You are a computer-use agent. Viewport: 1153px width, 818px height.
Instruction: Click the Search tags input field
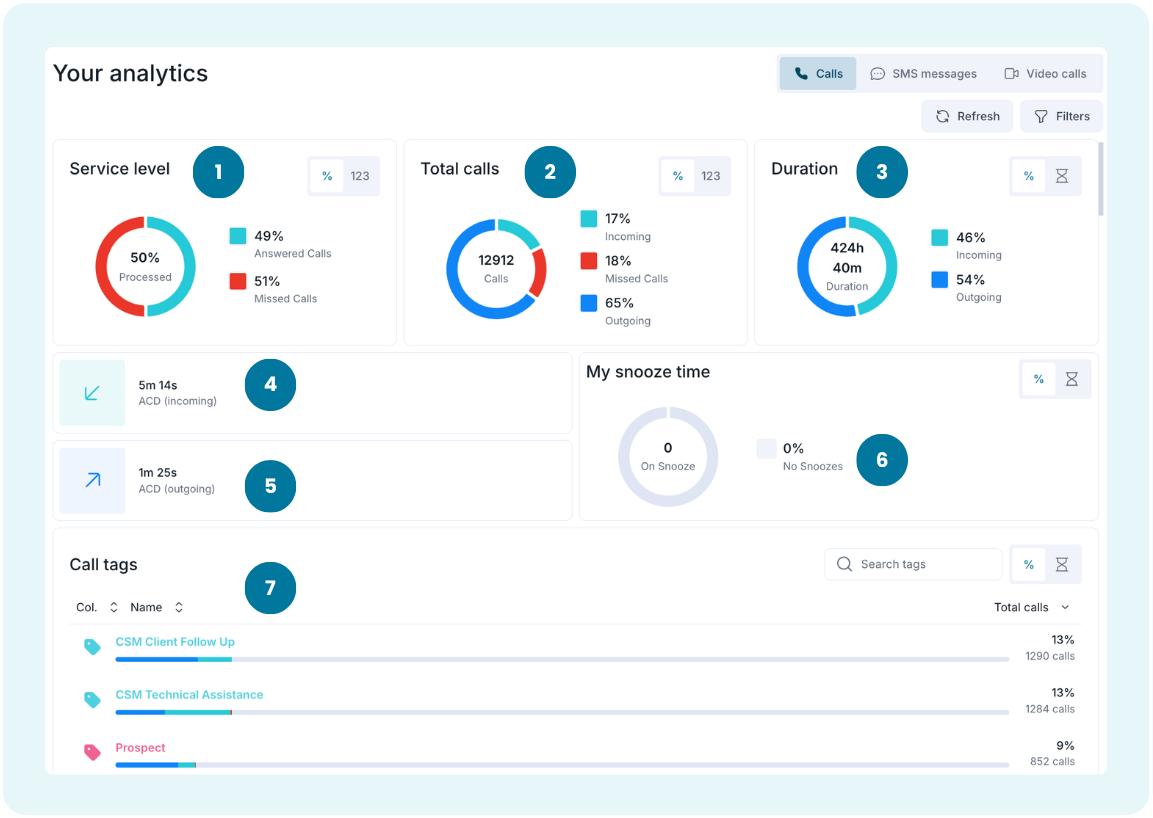(x=913, y=564)
